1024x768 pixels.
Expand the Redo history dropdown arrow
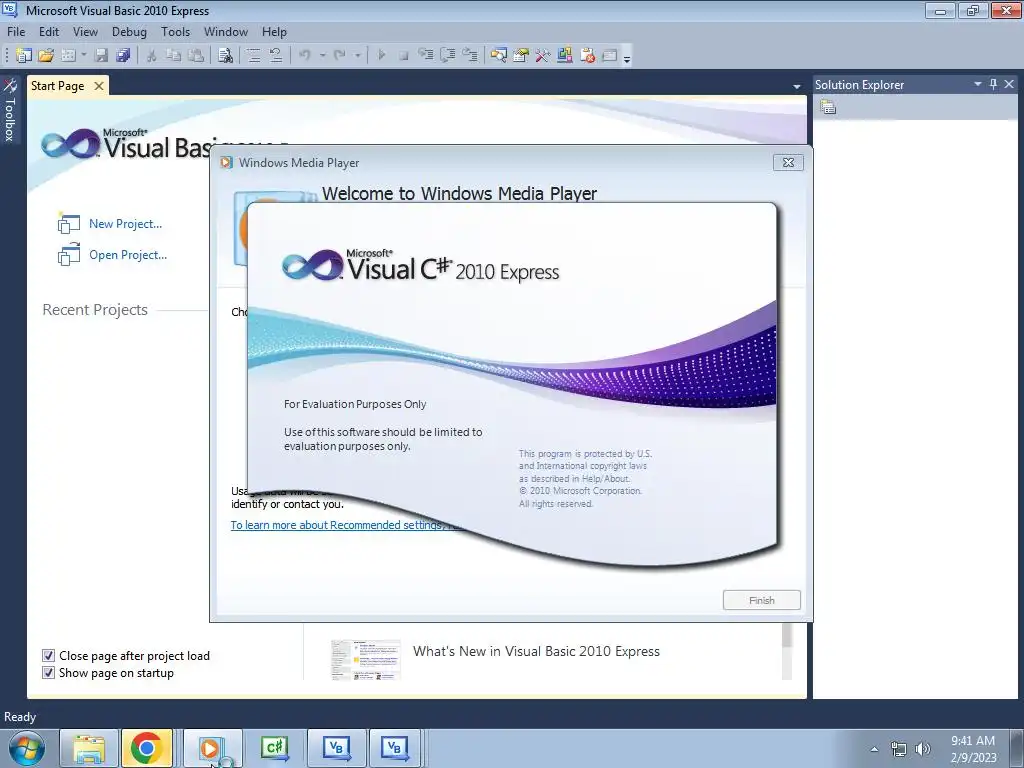[x=358, y=56]
